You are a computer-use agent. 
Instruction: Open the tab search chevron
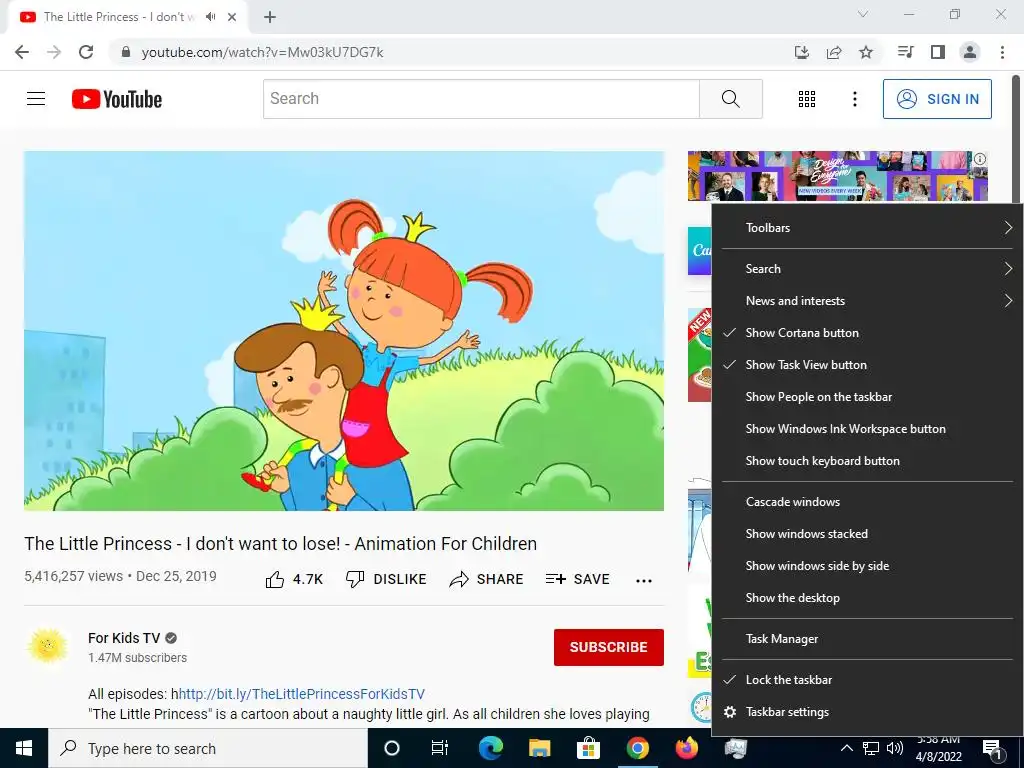pyautogui.click(x=863, y=14)
